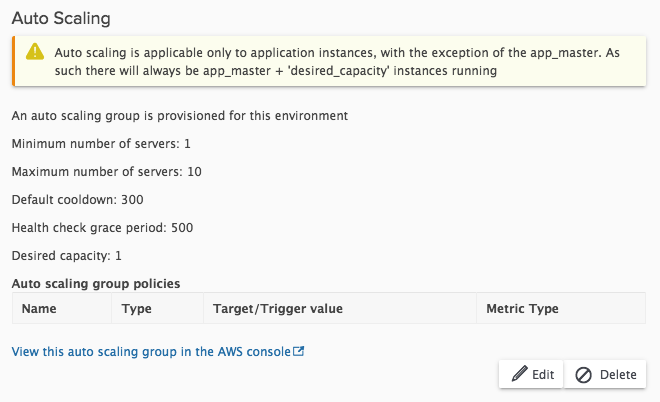Click the external link icon after AWS console

[298, 352]
